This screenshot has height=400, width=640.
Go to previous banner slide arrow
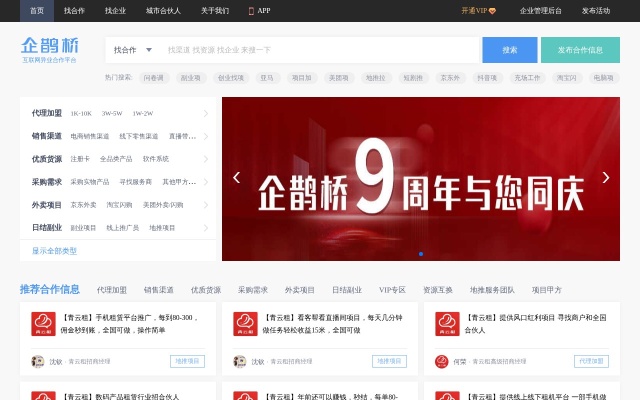237,178
